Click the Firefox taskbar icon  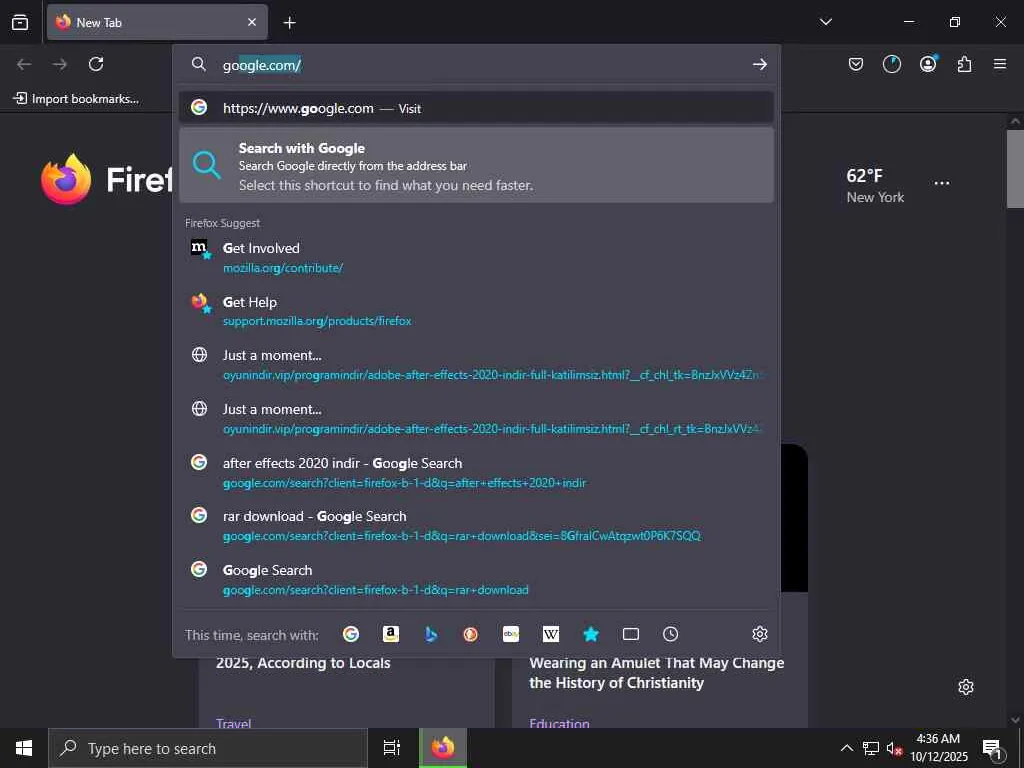[x=443, y=748]
